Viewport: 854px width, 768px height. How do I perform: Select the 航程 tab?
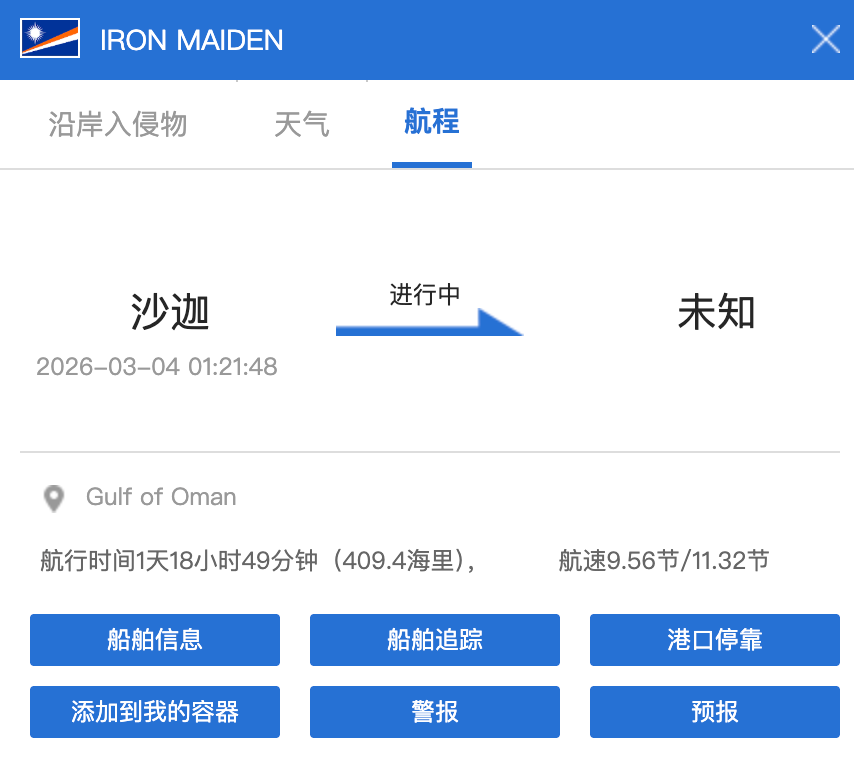pyautogui.click(x=431, y=122)
